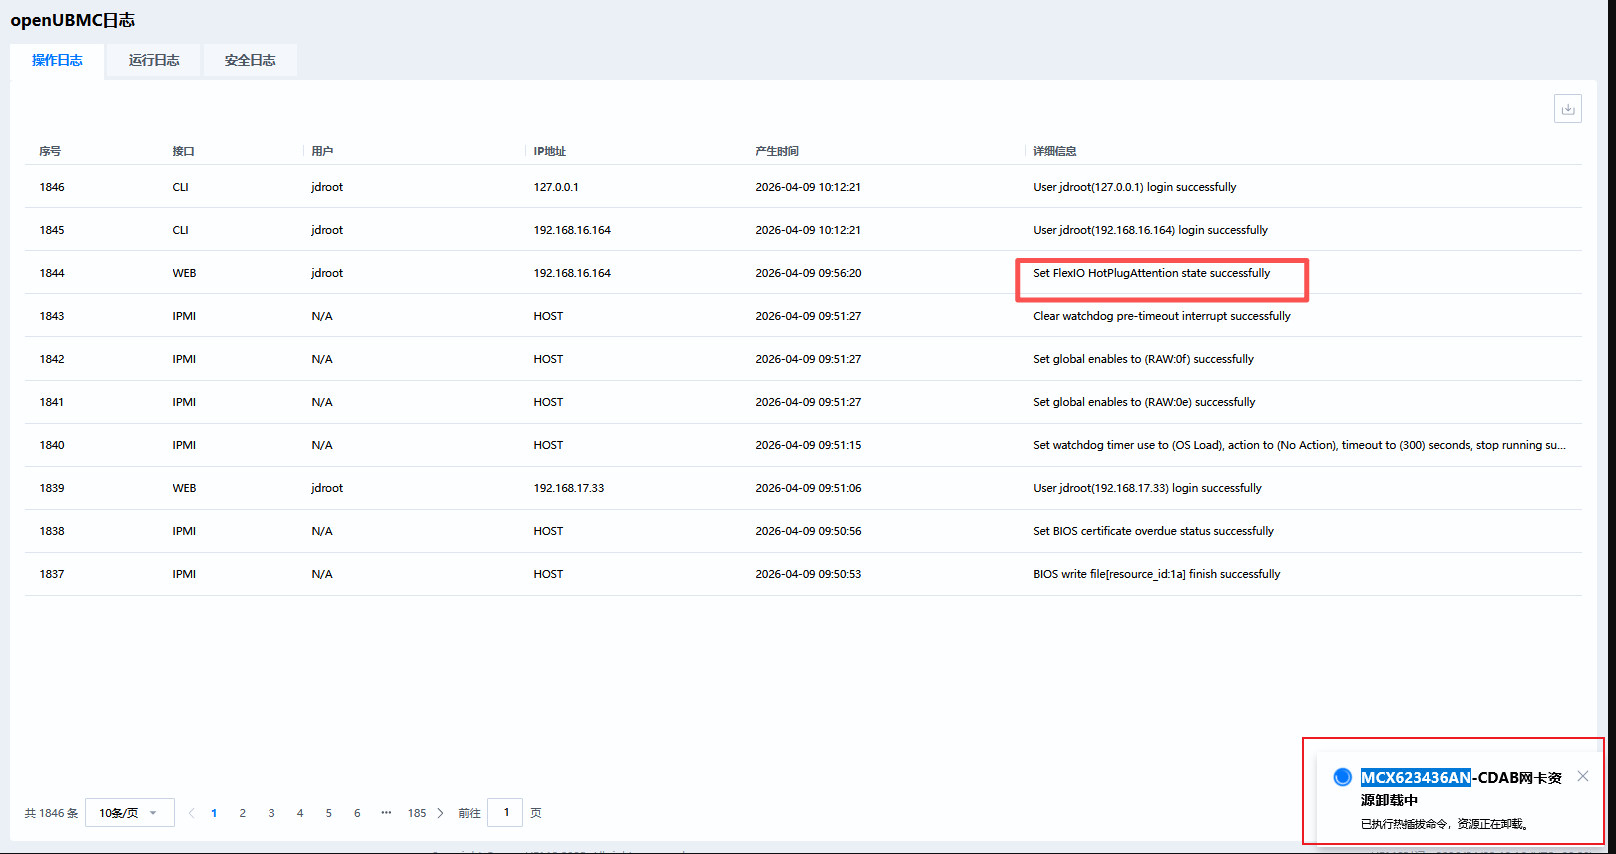Click the truncated 'Set watchdog timer use' message

click(x=1299, y=445)
